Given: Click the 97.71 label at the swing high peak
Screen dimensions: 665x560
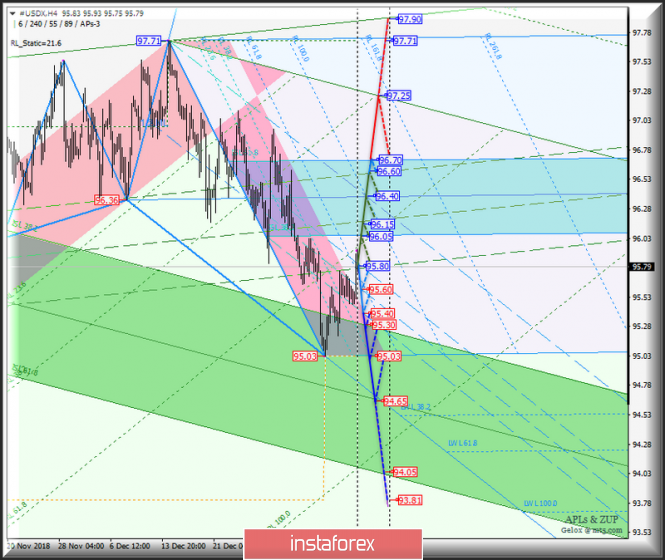Looking at the screenshot, I should (148, 41).
